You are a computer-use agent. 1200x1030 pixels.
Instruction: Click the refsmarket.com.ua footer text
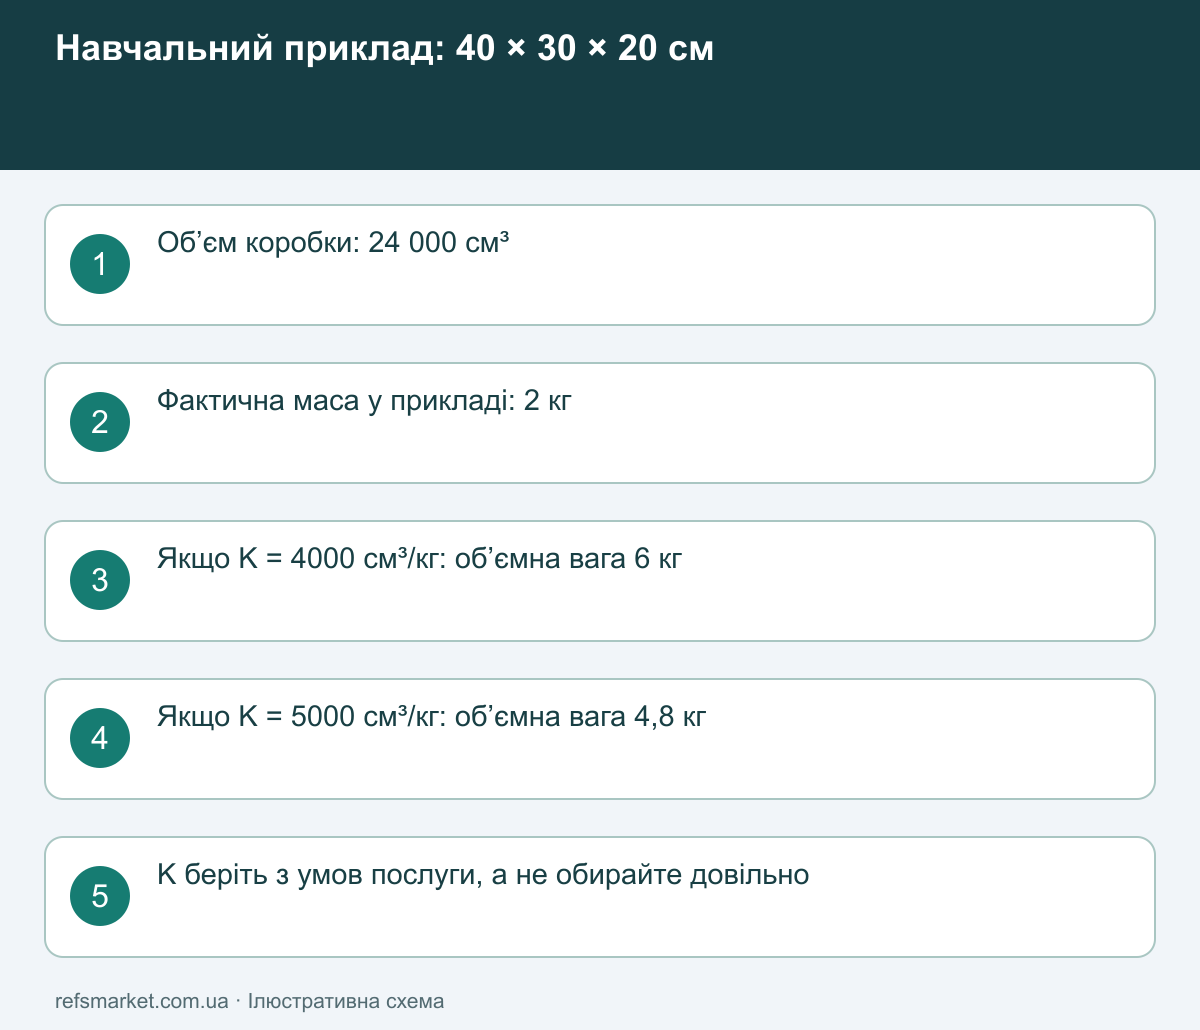pos(142,1001)
